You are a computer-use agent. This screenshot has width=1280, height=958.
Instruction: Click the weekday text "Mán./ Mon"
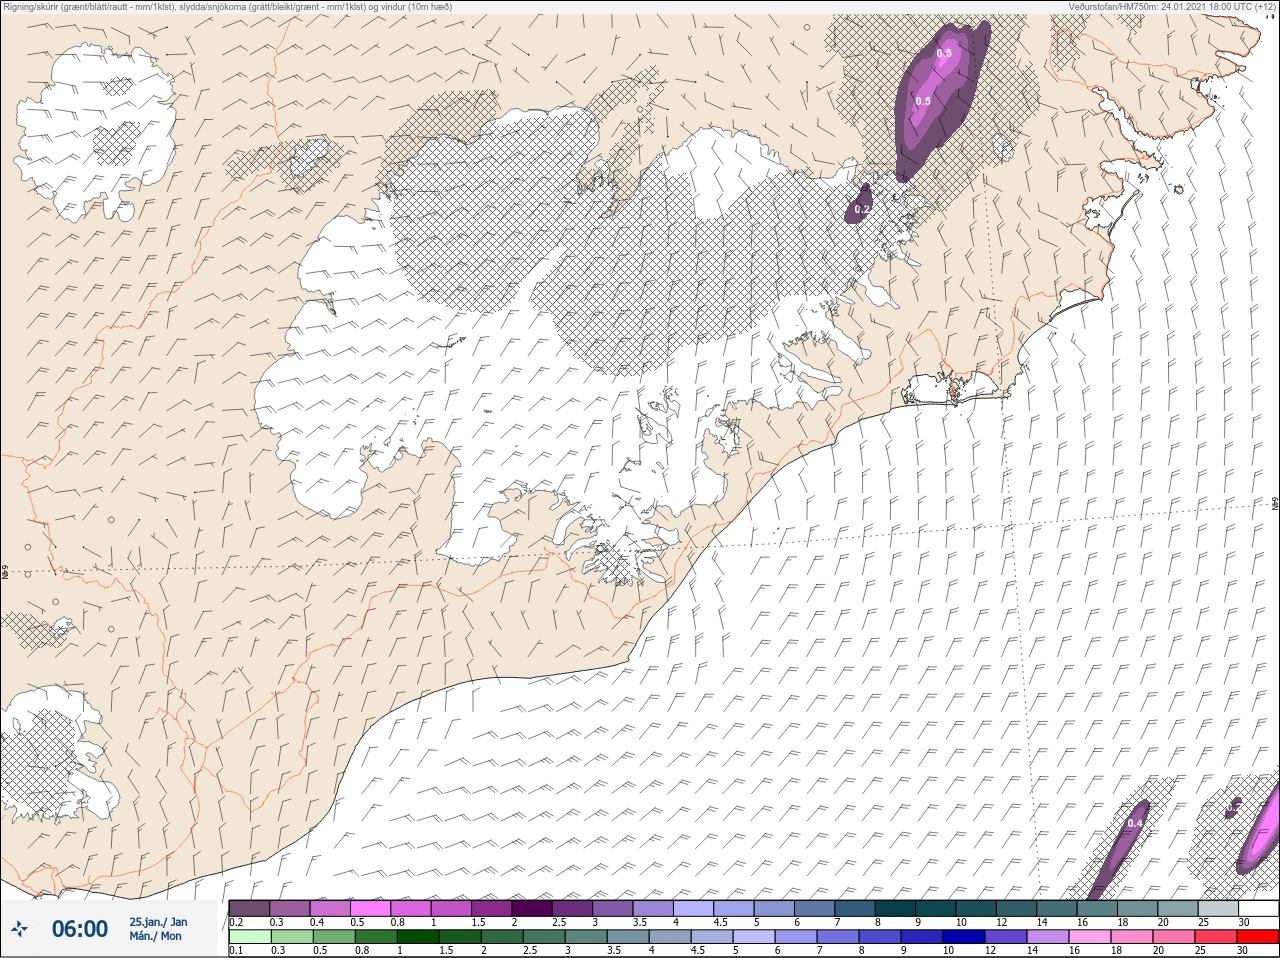(x=155, y=936)
